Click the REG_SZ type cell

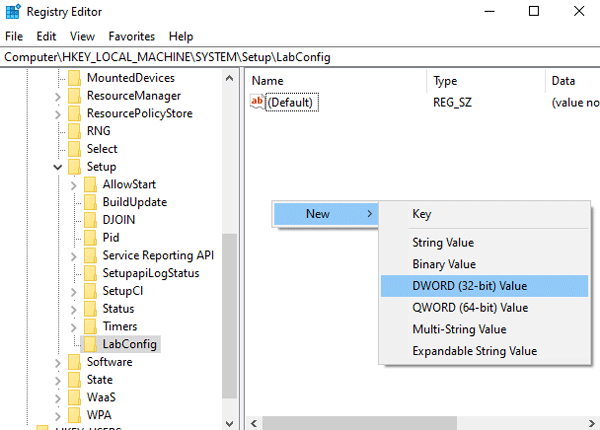tap(452, 102)
